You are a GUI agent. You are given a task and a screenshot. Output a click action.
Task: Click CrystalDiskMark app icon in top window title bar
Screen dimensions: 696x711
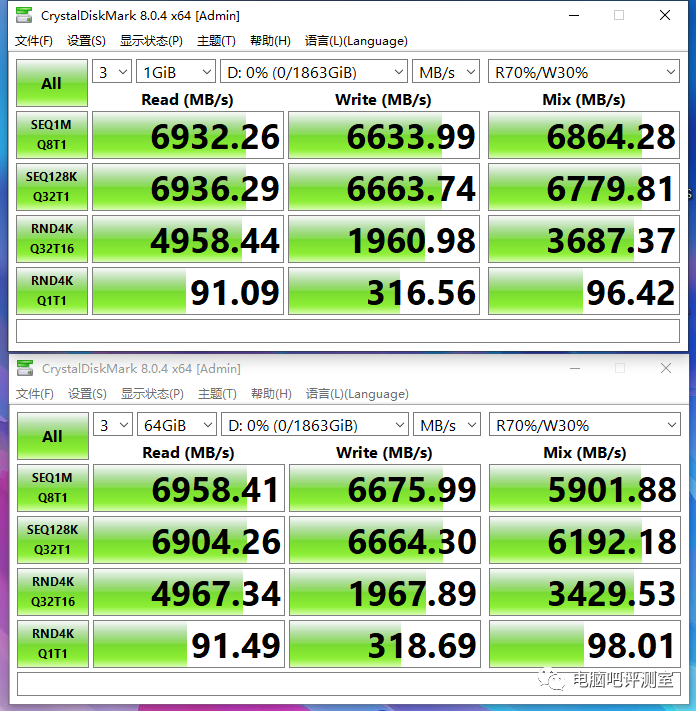click(24, 15)
